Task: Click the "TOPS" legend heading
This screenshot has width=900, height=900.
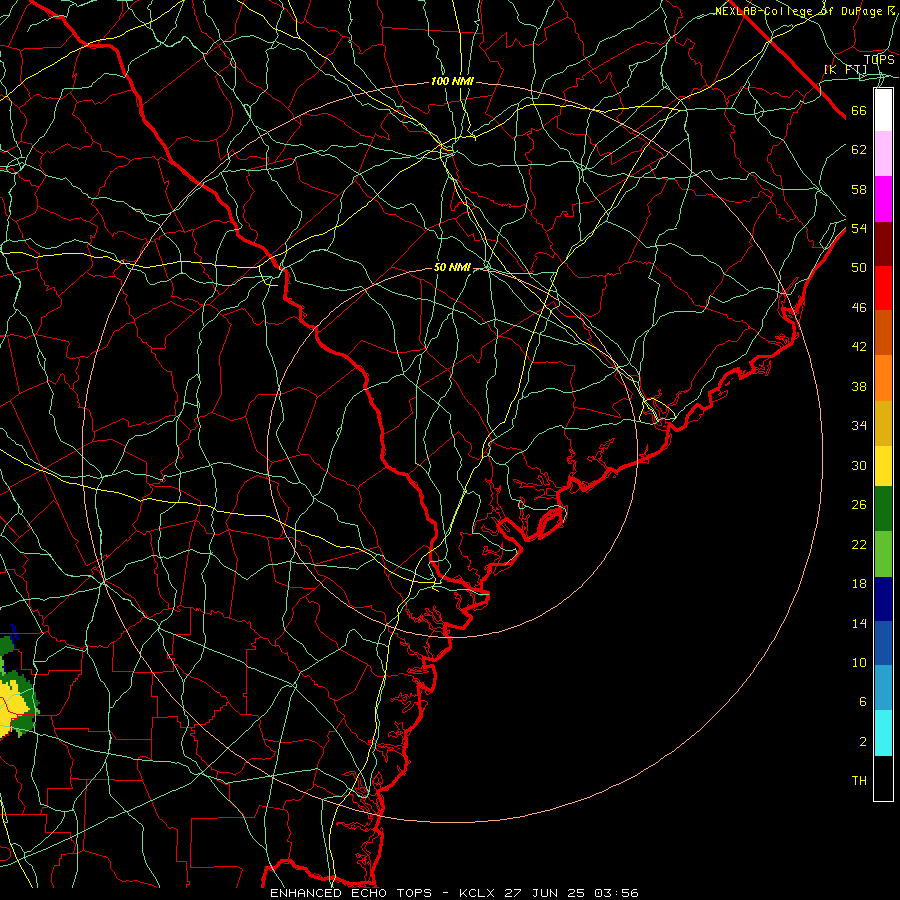Action: tap(879, 60)
